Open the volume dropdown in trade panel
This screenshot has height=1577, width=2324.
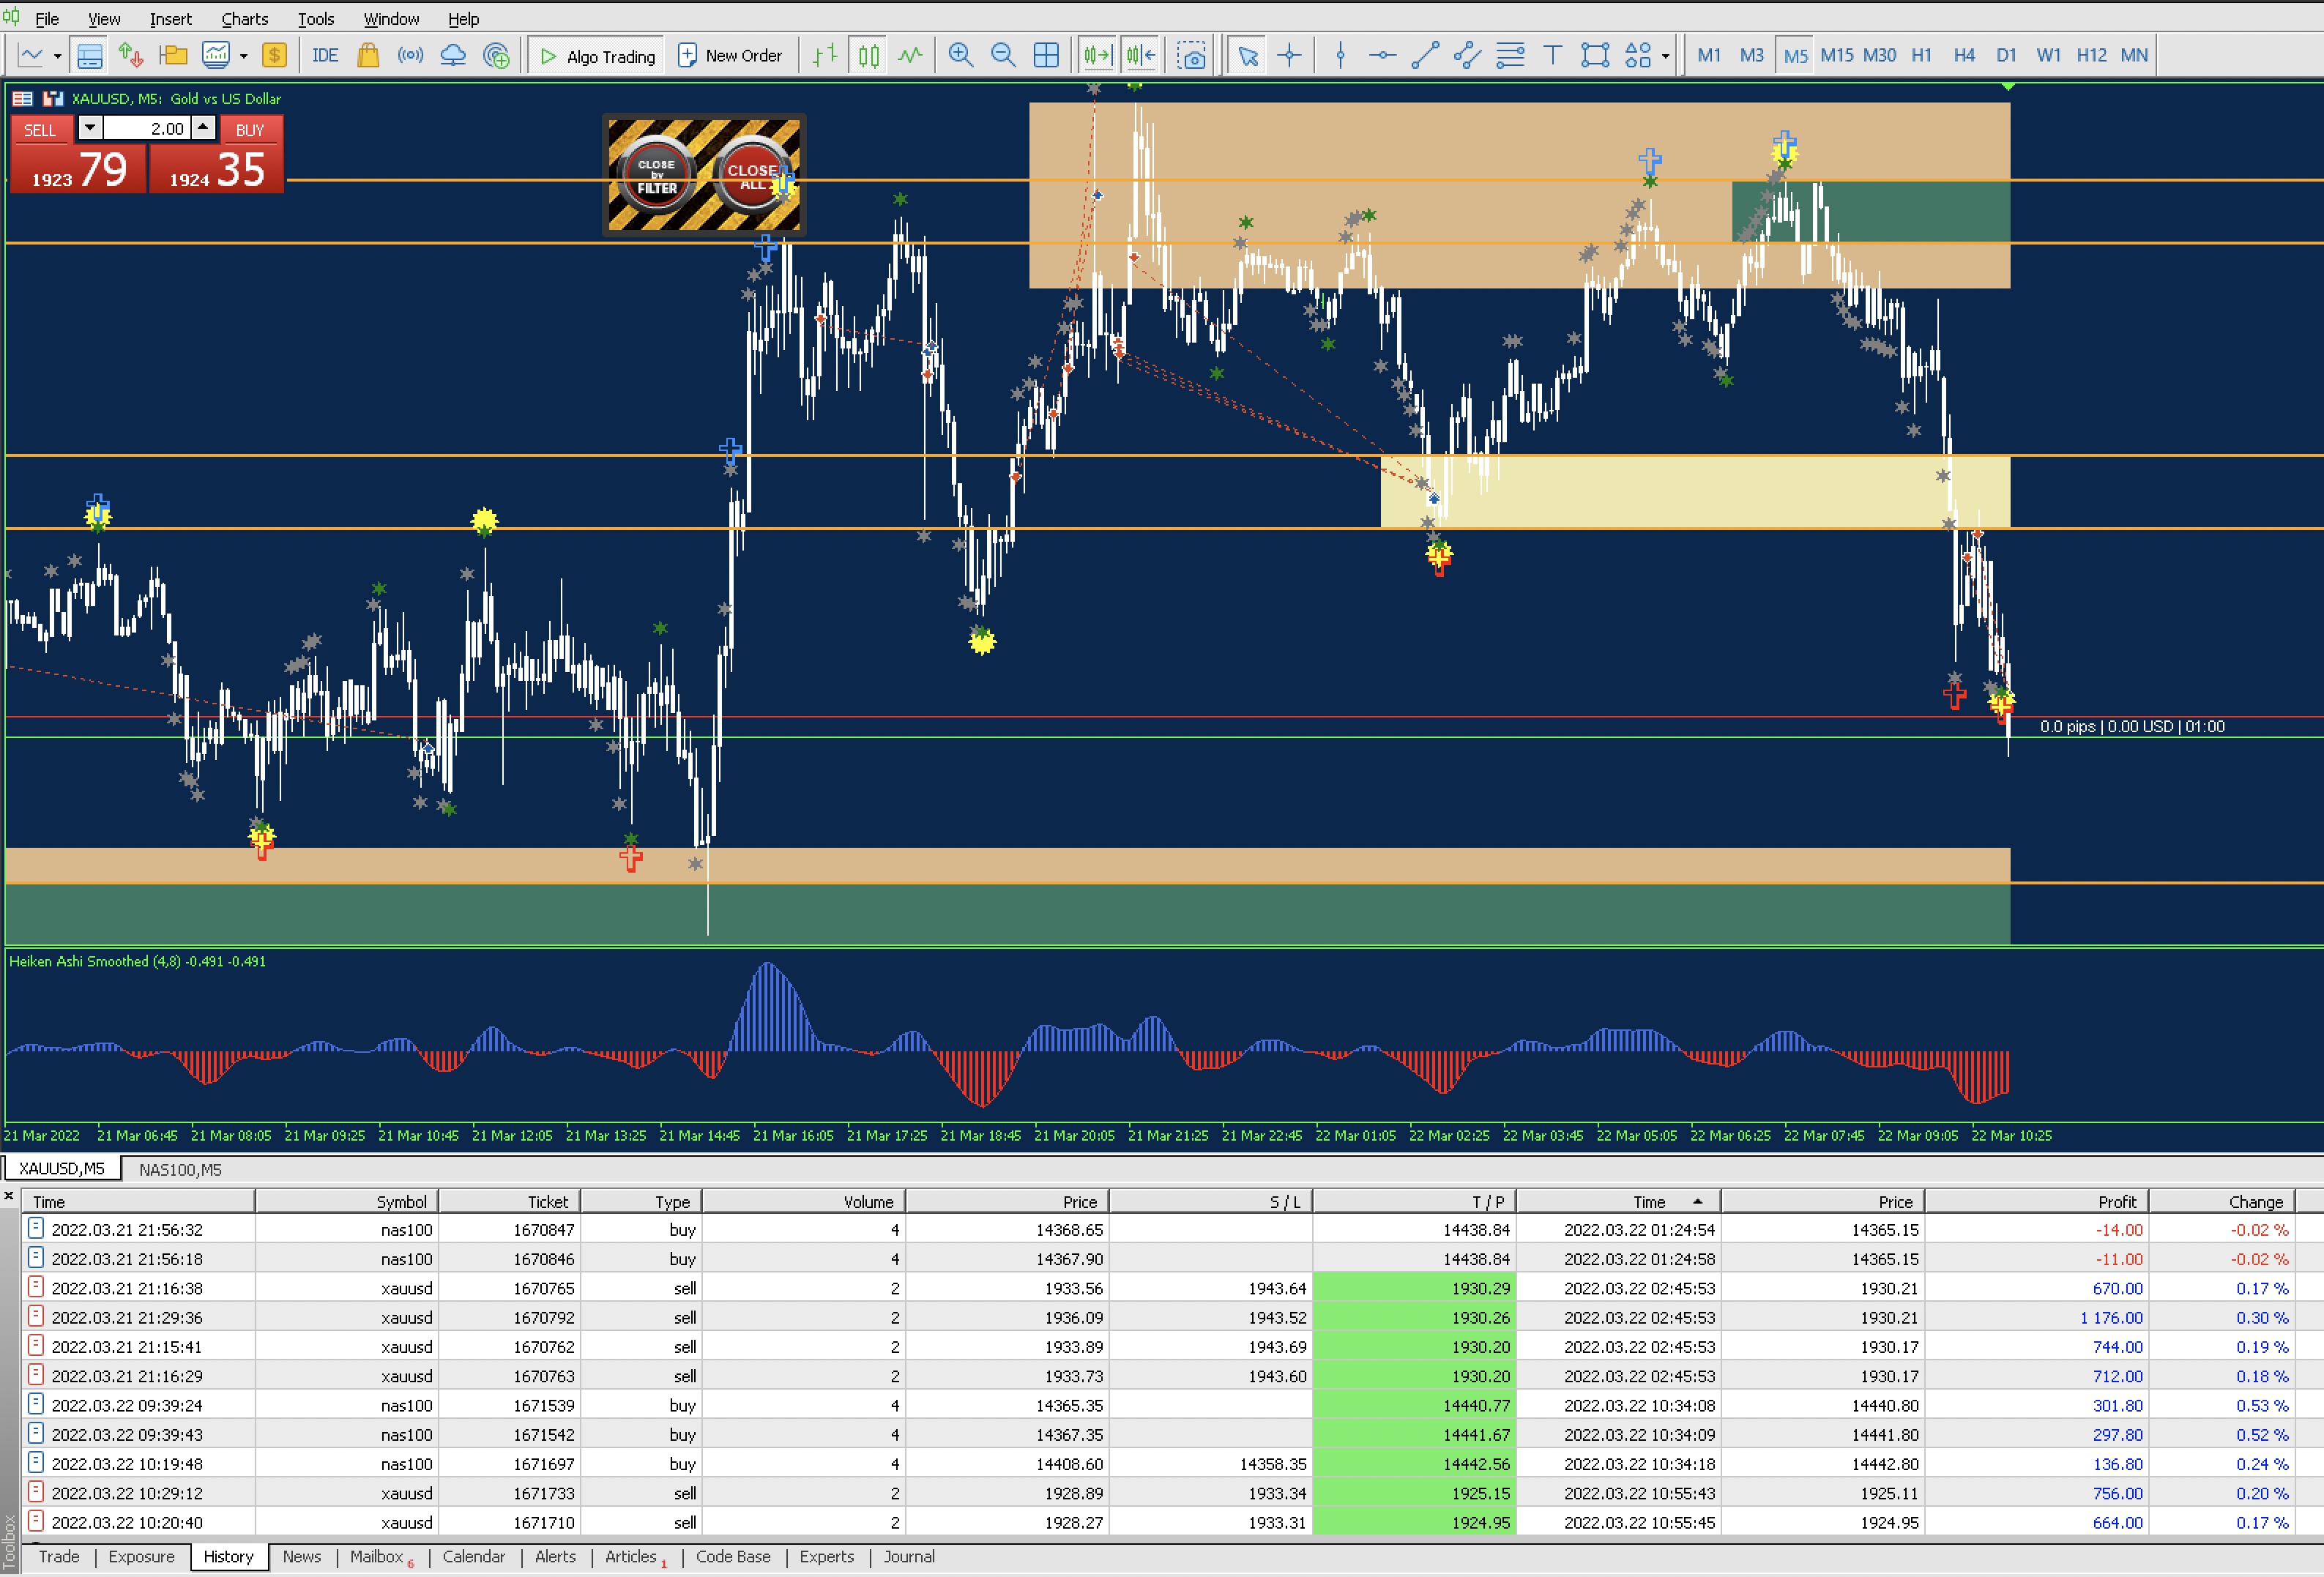click(90, 128)
